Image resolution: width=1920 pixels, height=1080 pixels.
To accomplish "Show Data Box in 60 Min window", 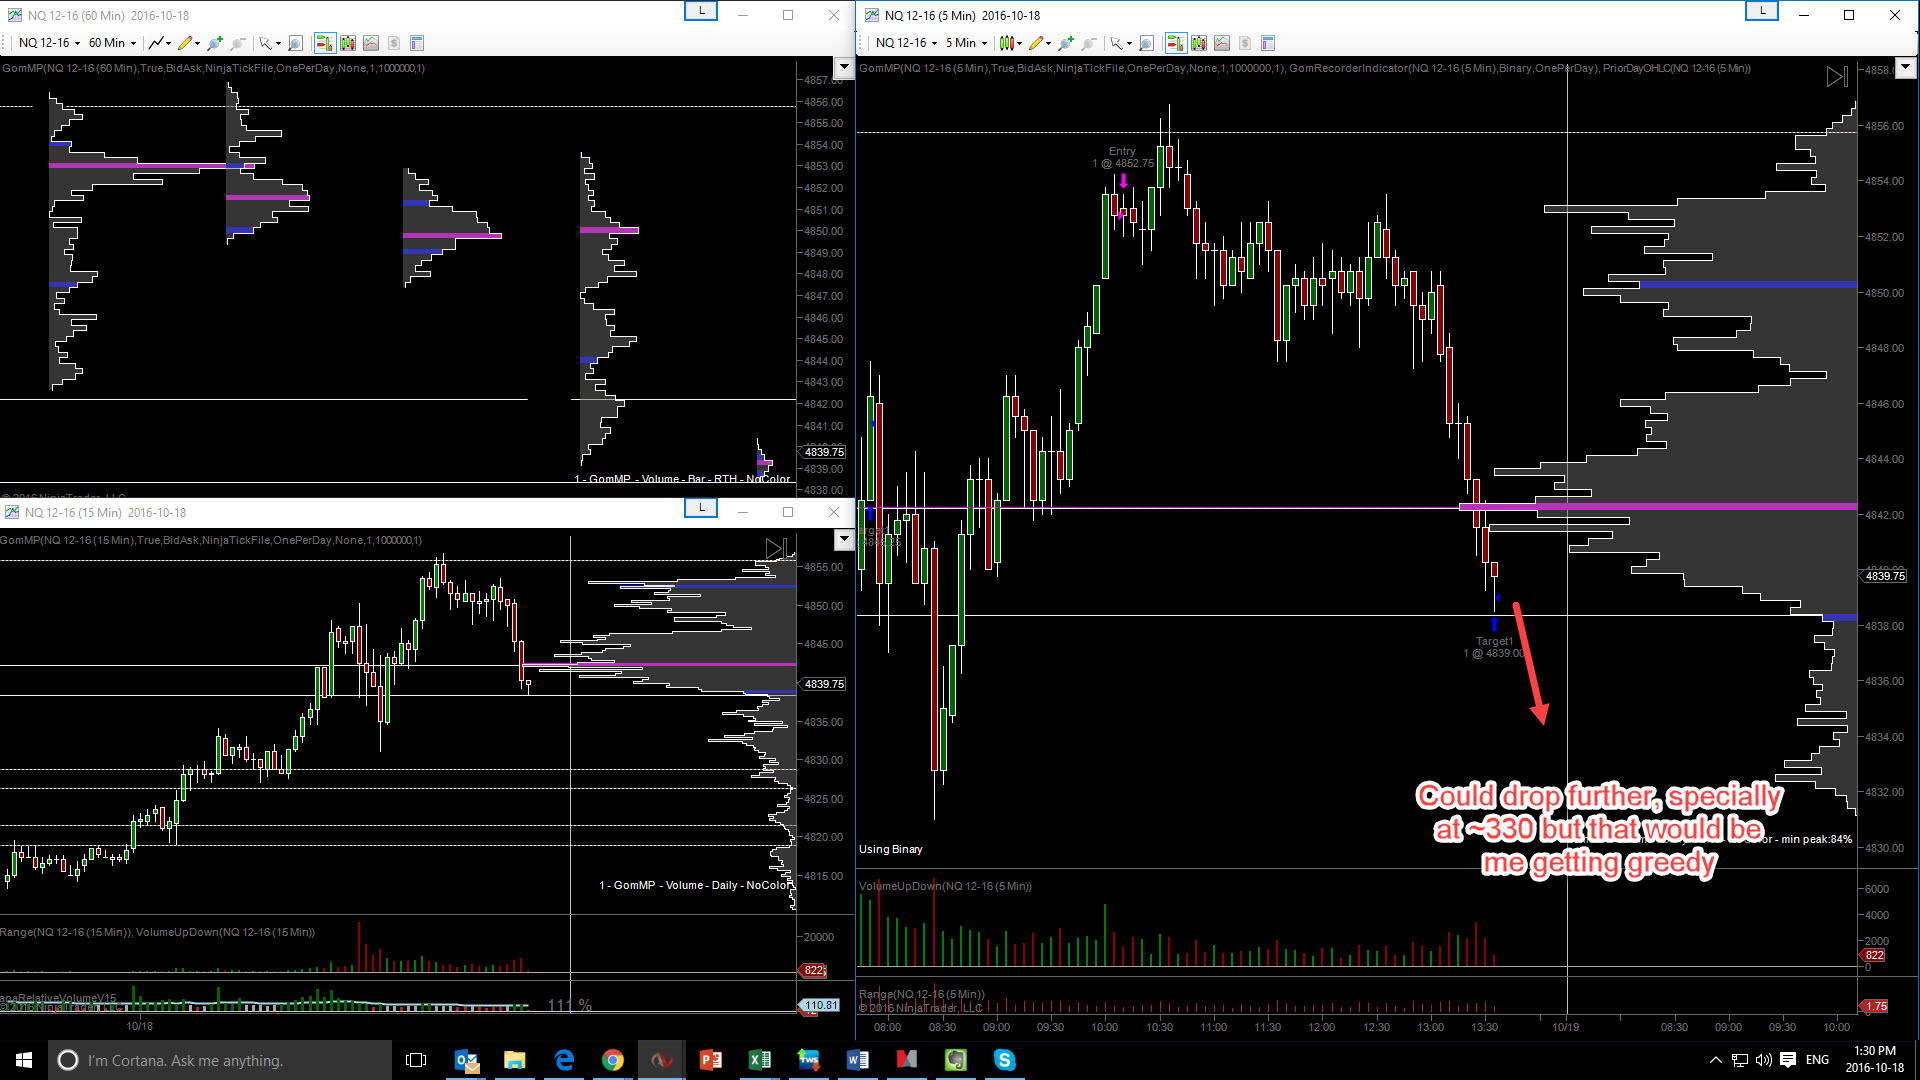I will [x=295, y=43].
